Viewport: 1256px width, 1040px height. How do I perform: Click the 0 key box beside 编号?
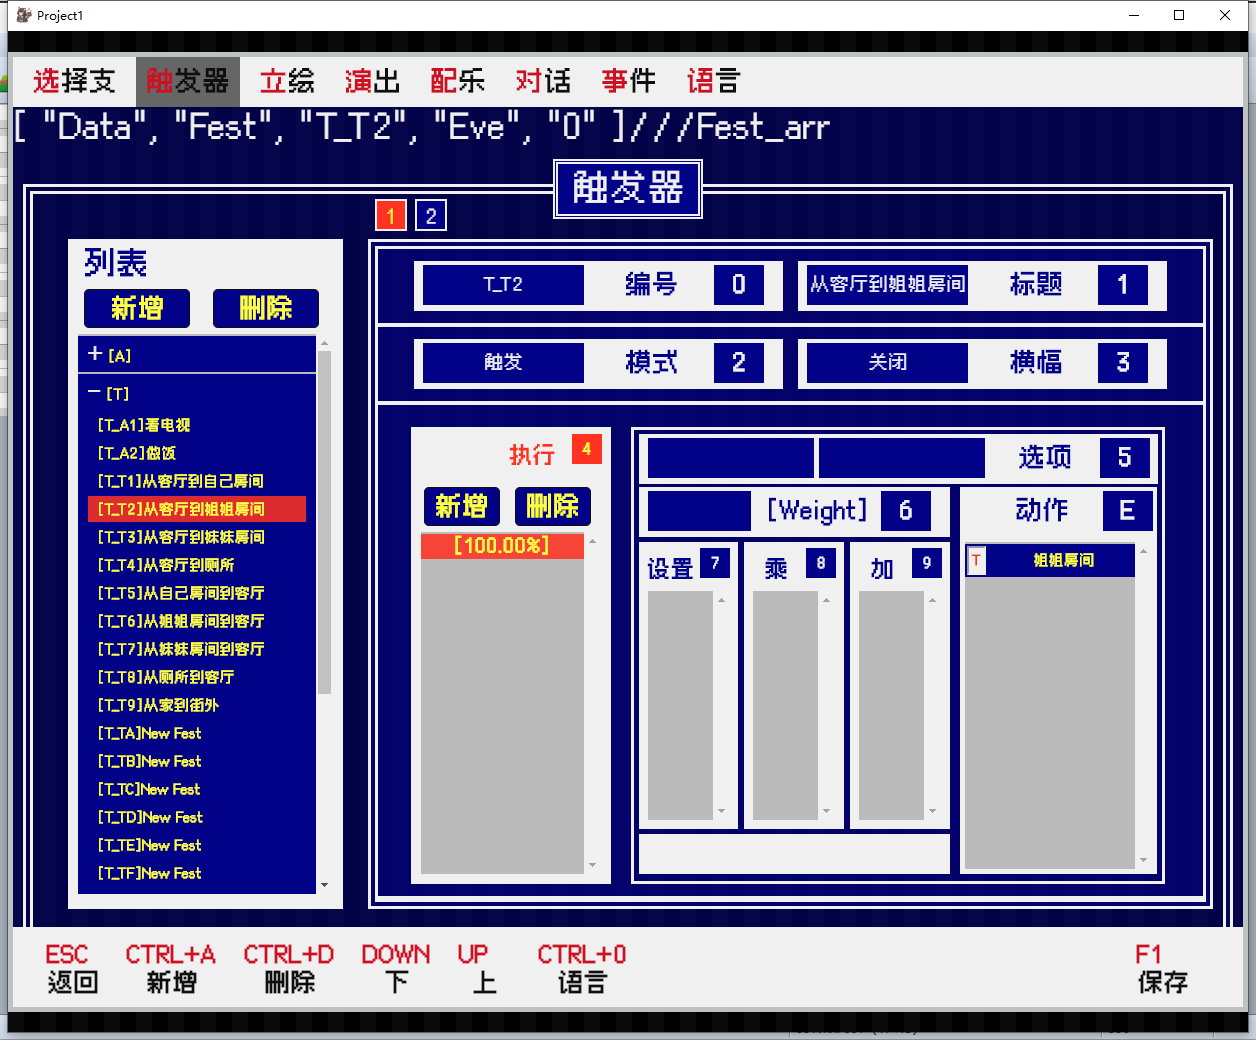[739, 285]
